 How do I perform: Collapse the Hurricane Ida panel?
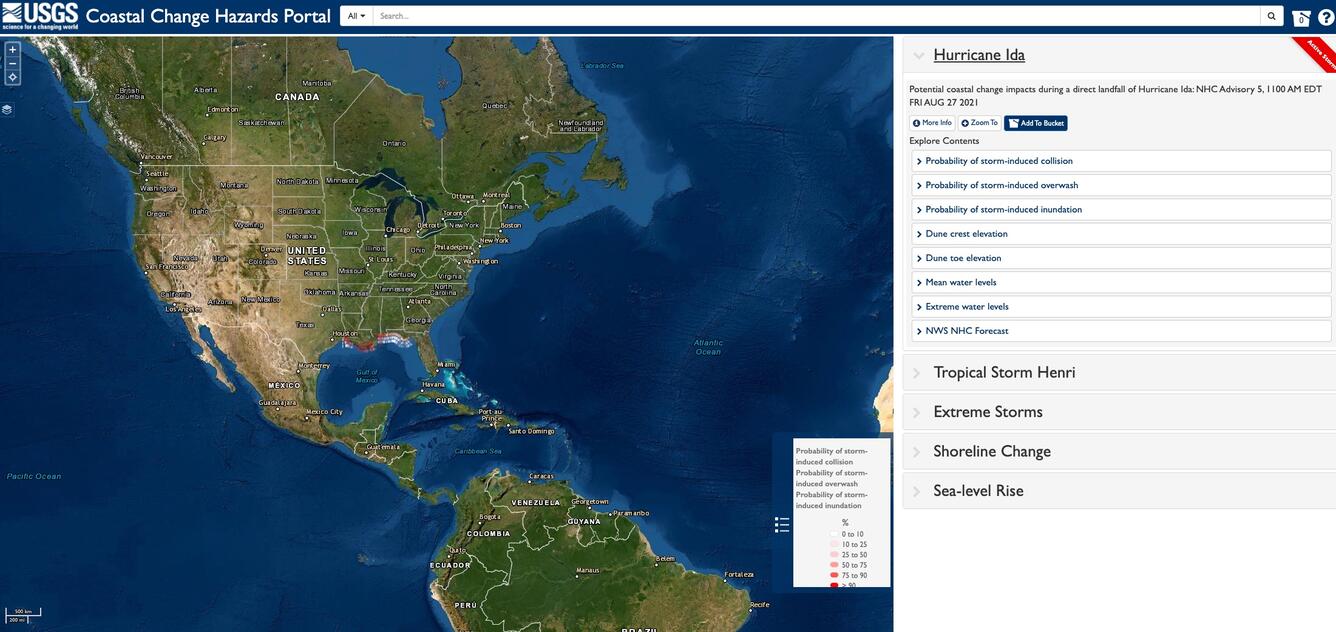[916, 53]
